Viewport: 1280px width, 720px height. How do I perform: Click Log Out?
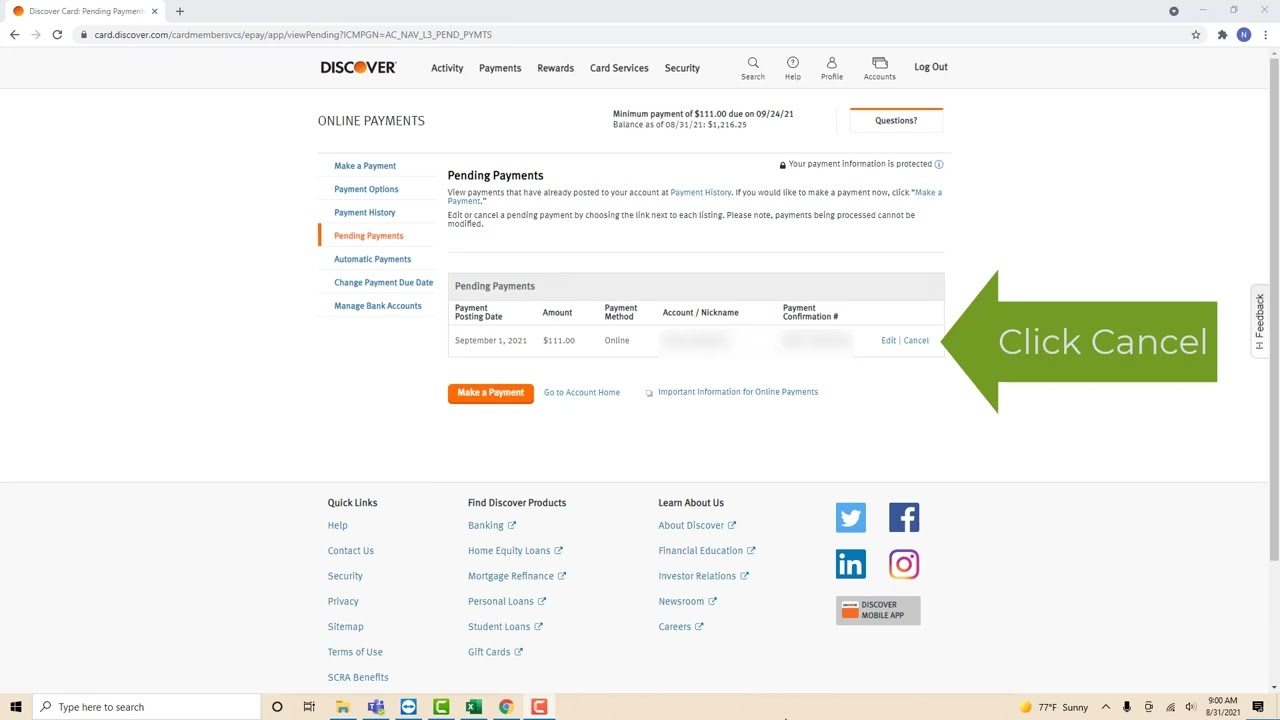(x=930, y=67)
